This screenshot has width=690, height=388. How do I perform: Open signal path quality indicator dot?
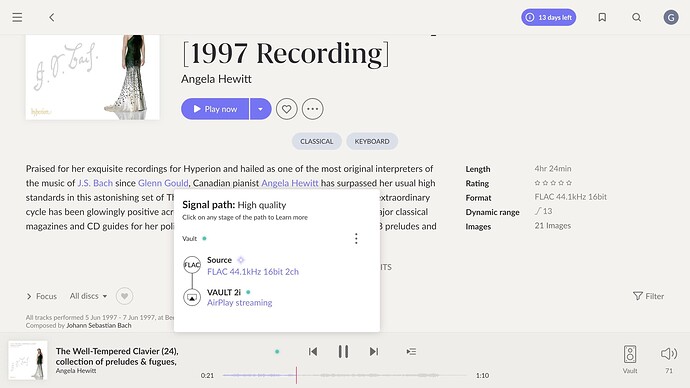click(x=277, y=351)
